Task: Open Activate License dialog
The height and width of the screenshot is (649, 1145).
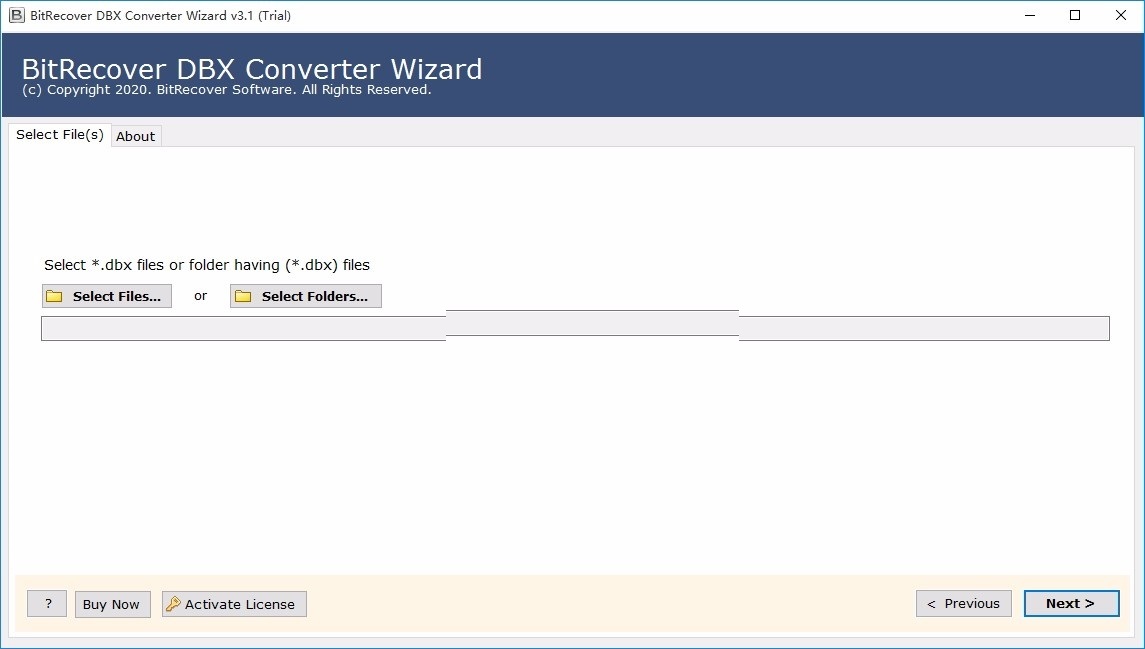Action: click(234, 604)
